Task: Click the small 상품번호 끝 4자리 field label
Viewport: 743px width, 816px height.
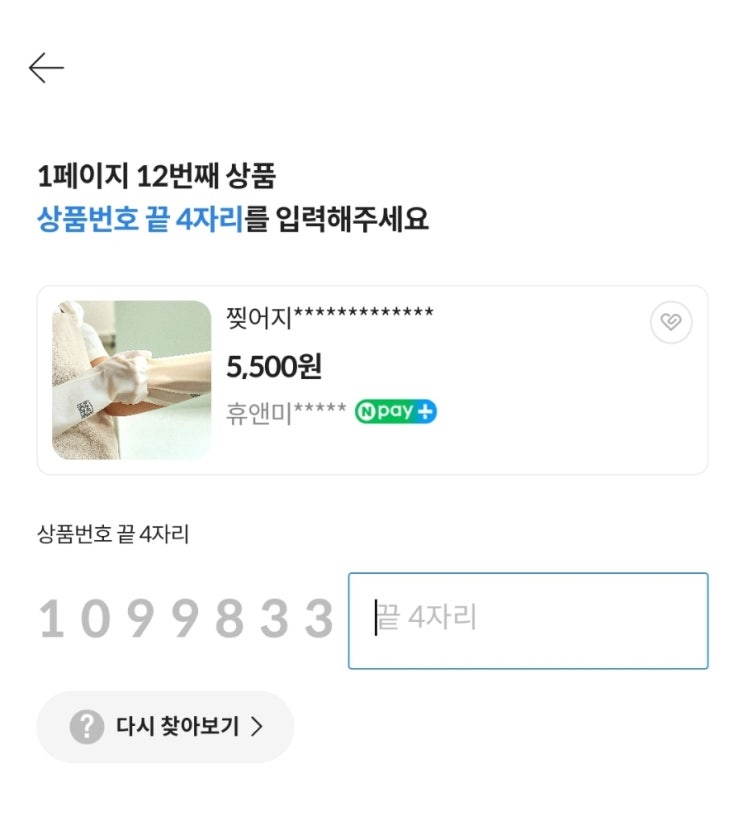Action: (113, 534)
